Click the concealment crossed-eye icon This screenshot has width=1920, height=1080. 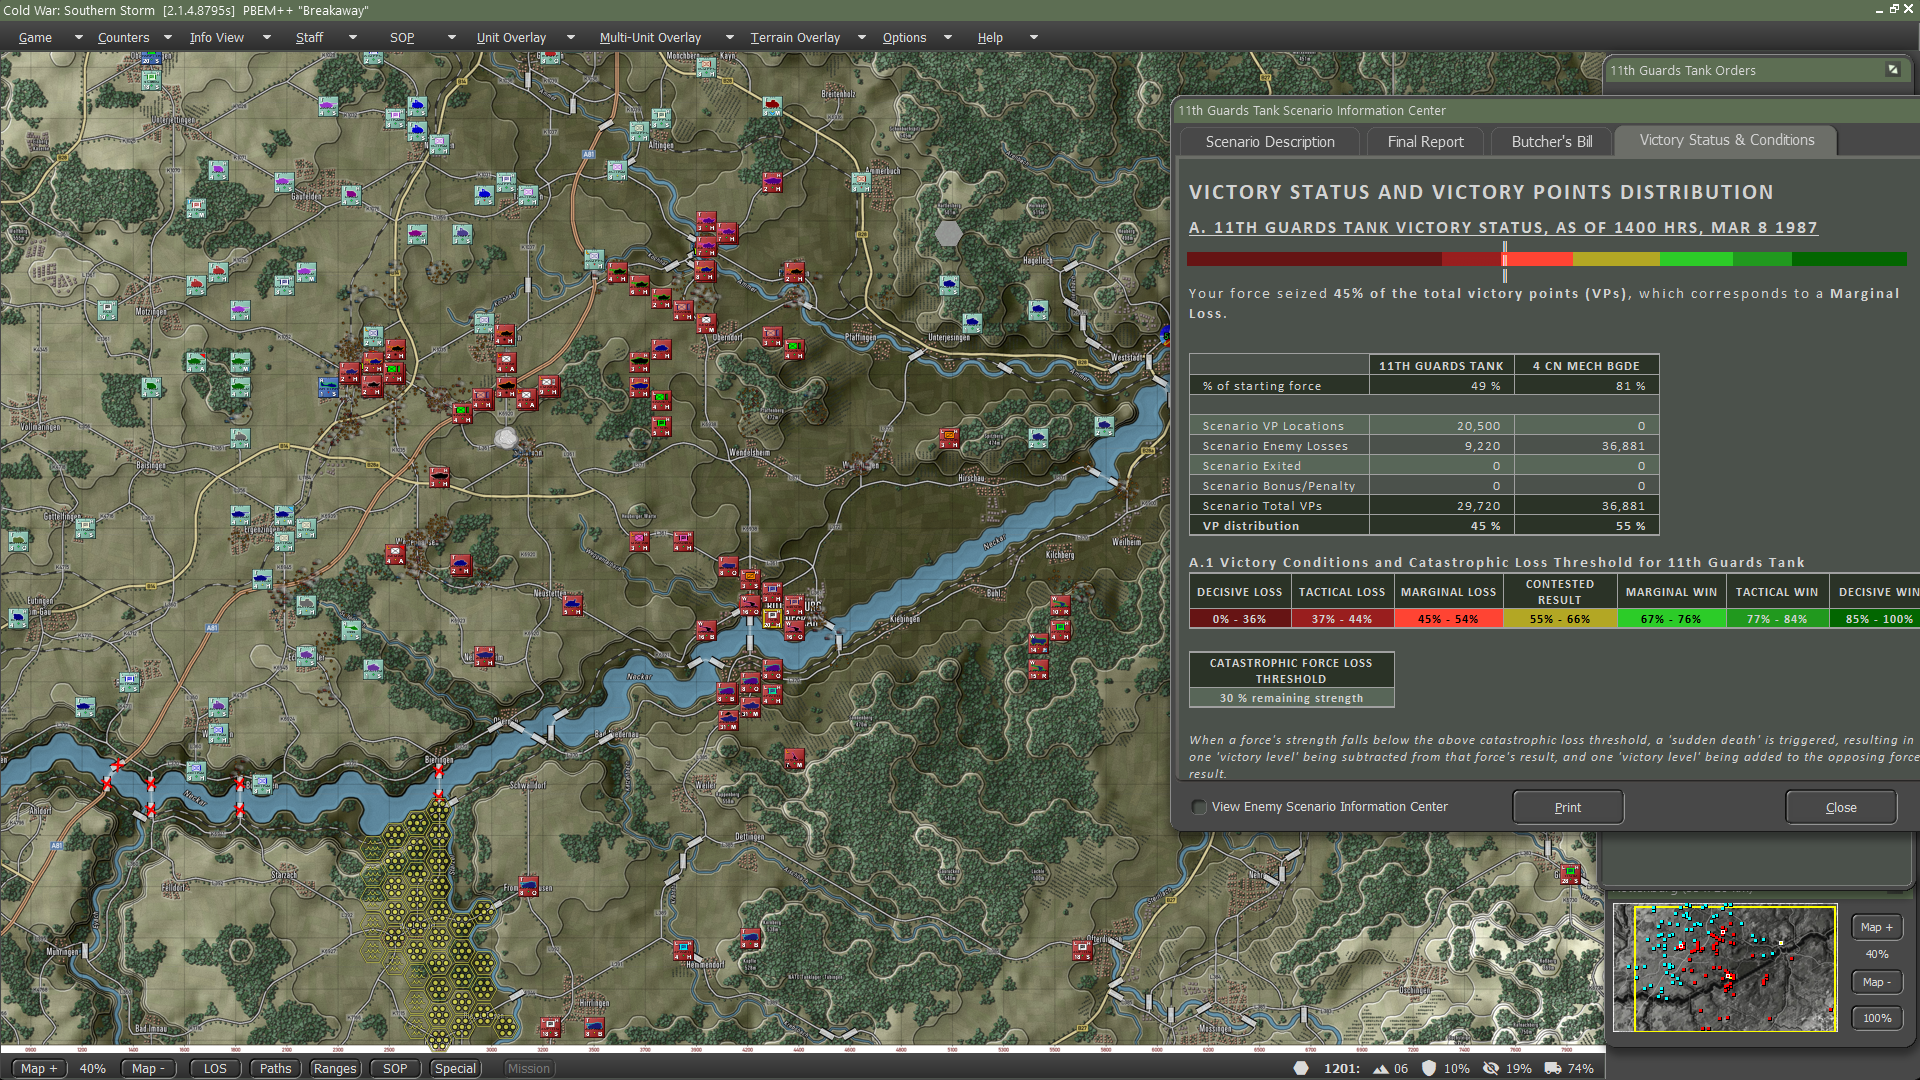click(1491, 1068)
